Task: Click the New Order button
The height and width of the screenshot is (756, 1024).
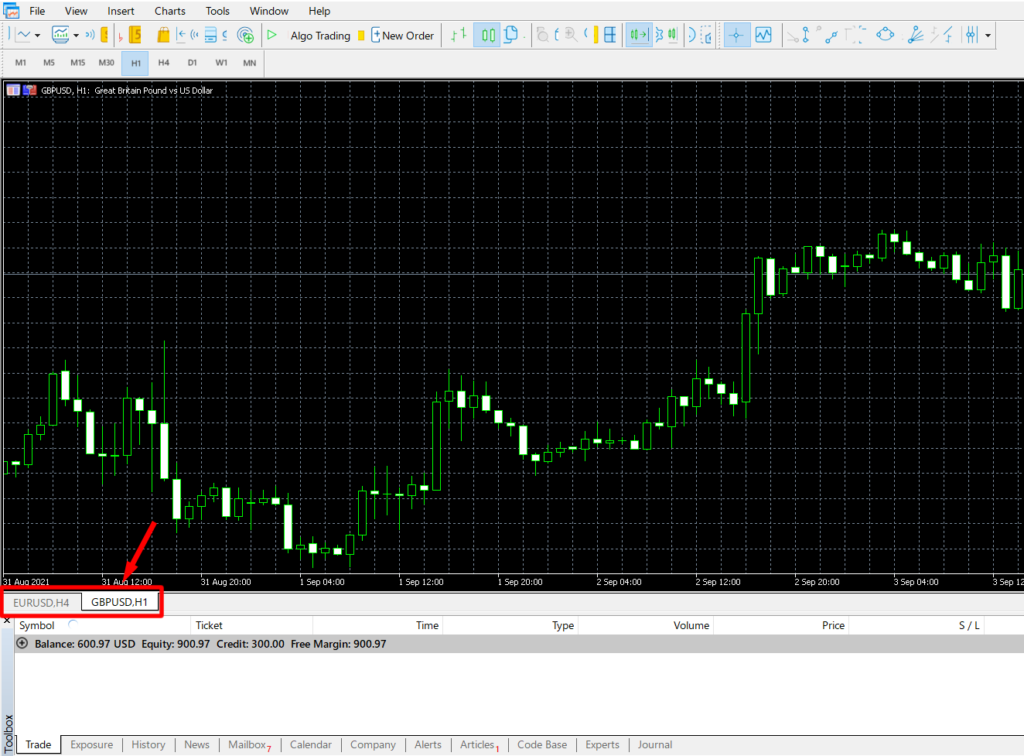Action: coord(402,35)
